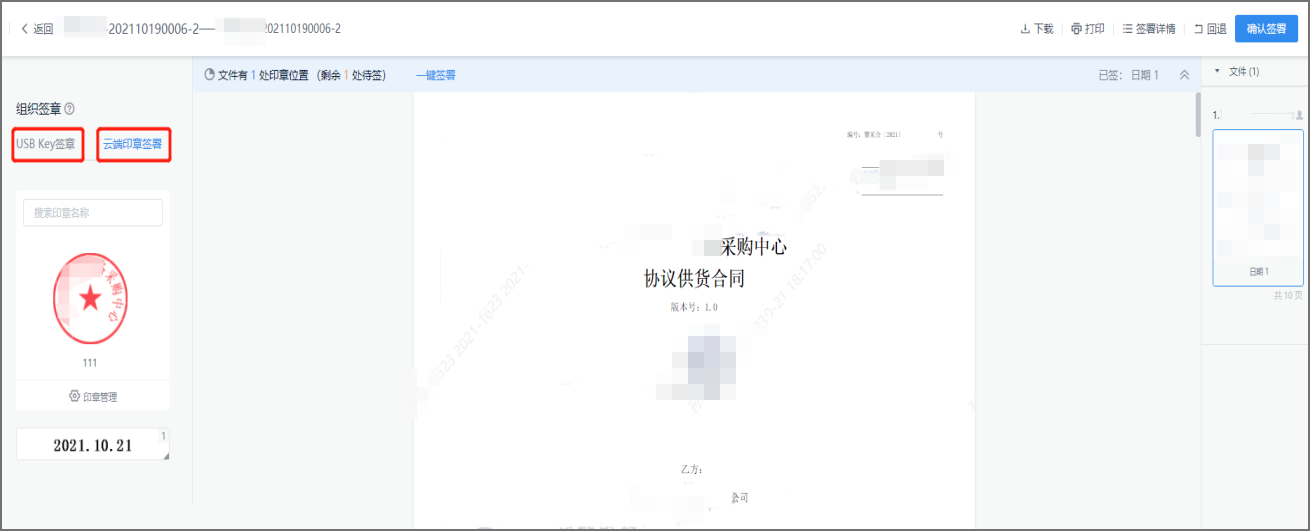
Task: Reject the contract using 回退
Action: coord(1210,29)
